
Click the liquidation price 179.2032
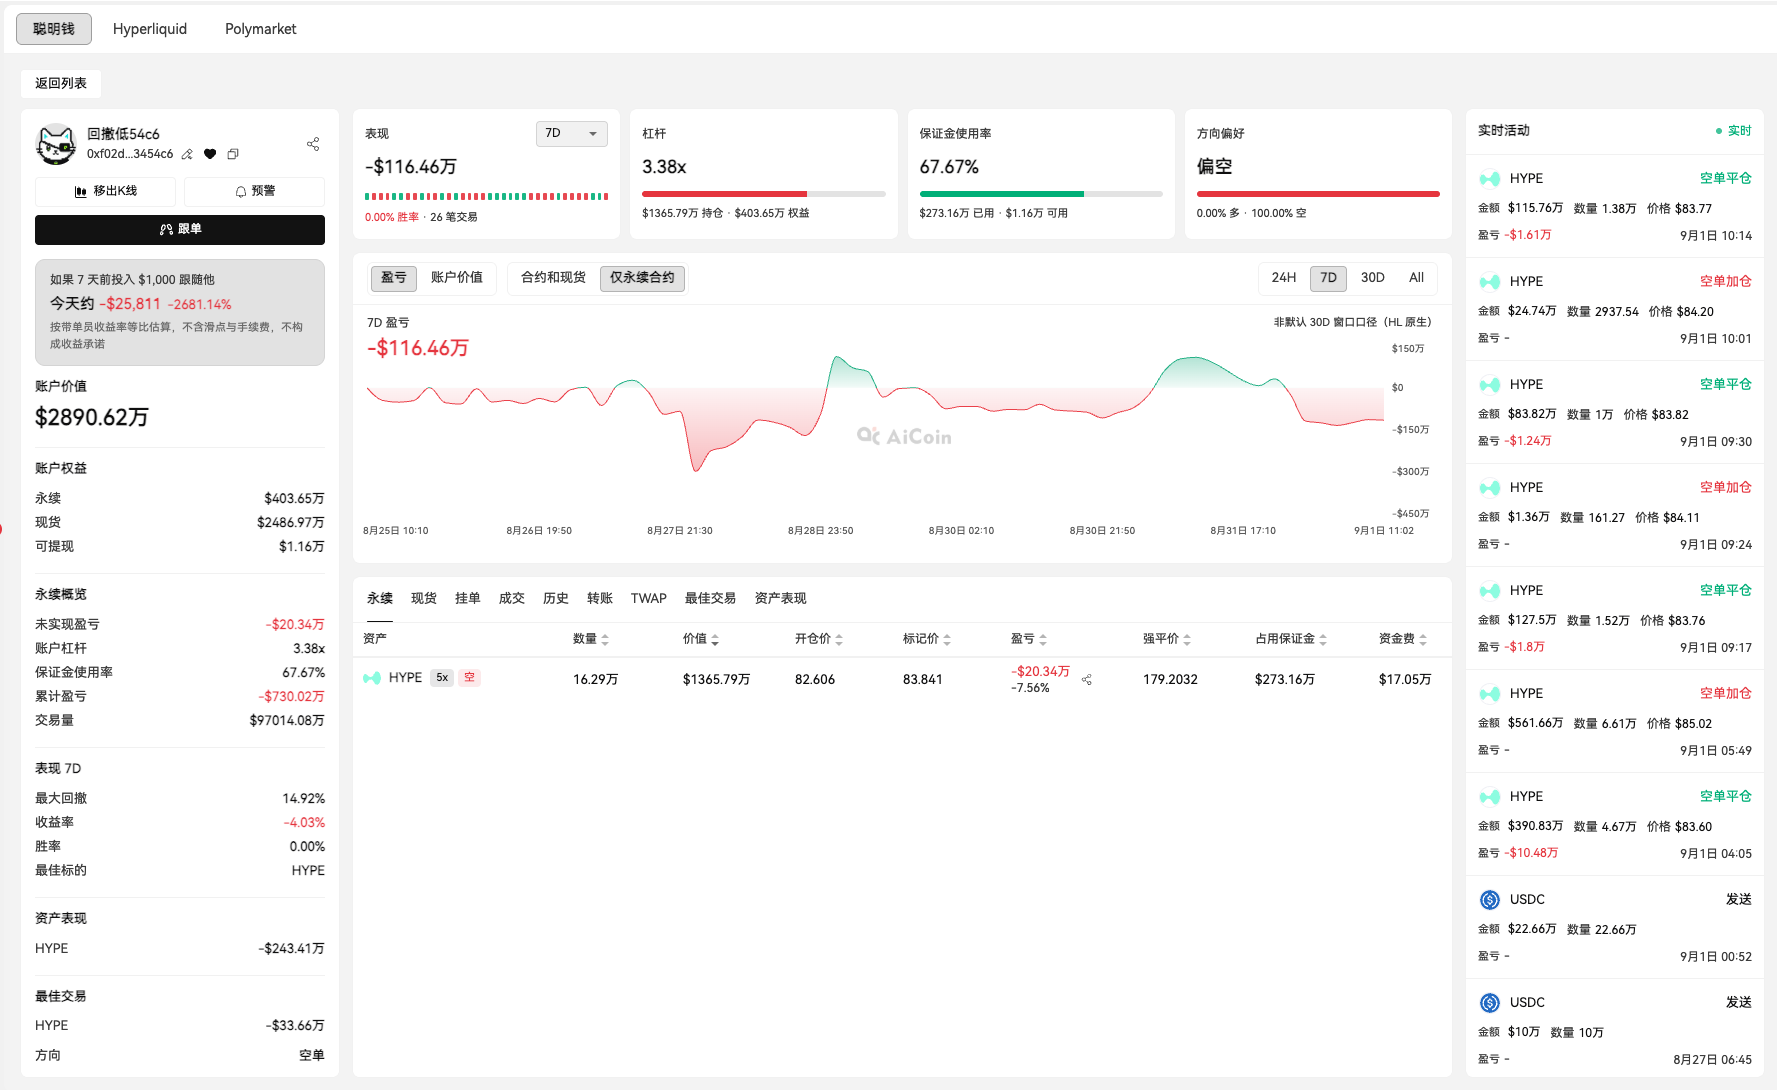[1170, 680]
